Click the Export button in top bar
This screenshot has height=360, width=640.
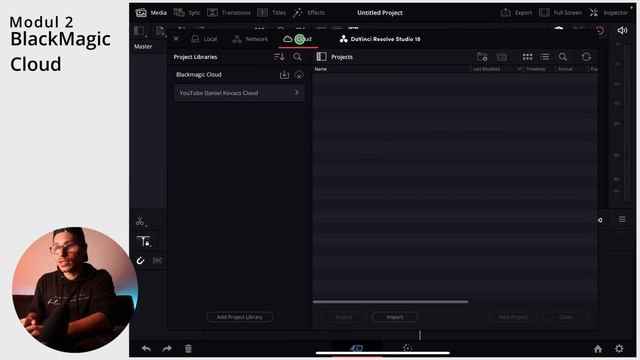(516, 13)
